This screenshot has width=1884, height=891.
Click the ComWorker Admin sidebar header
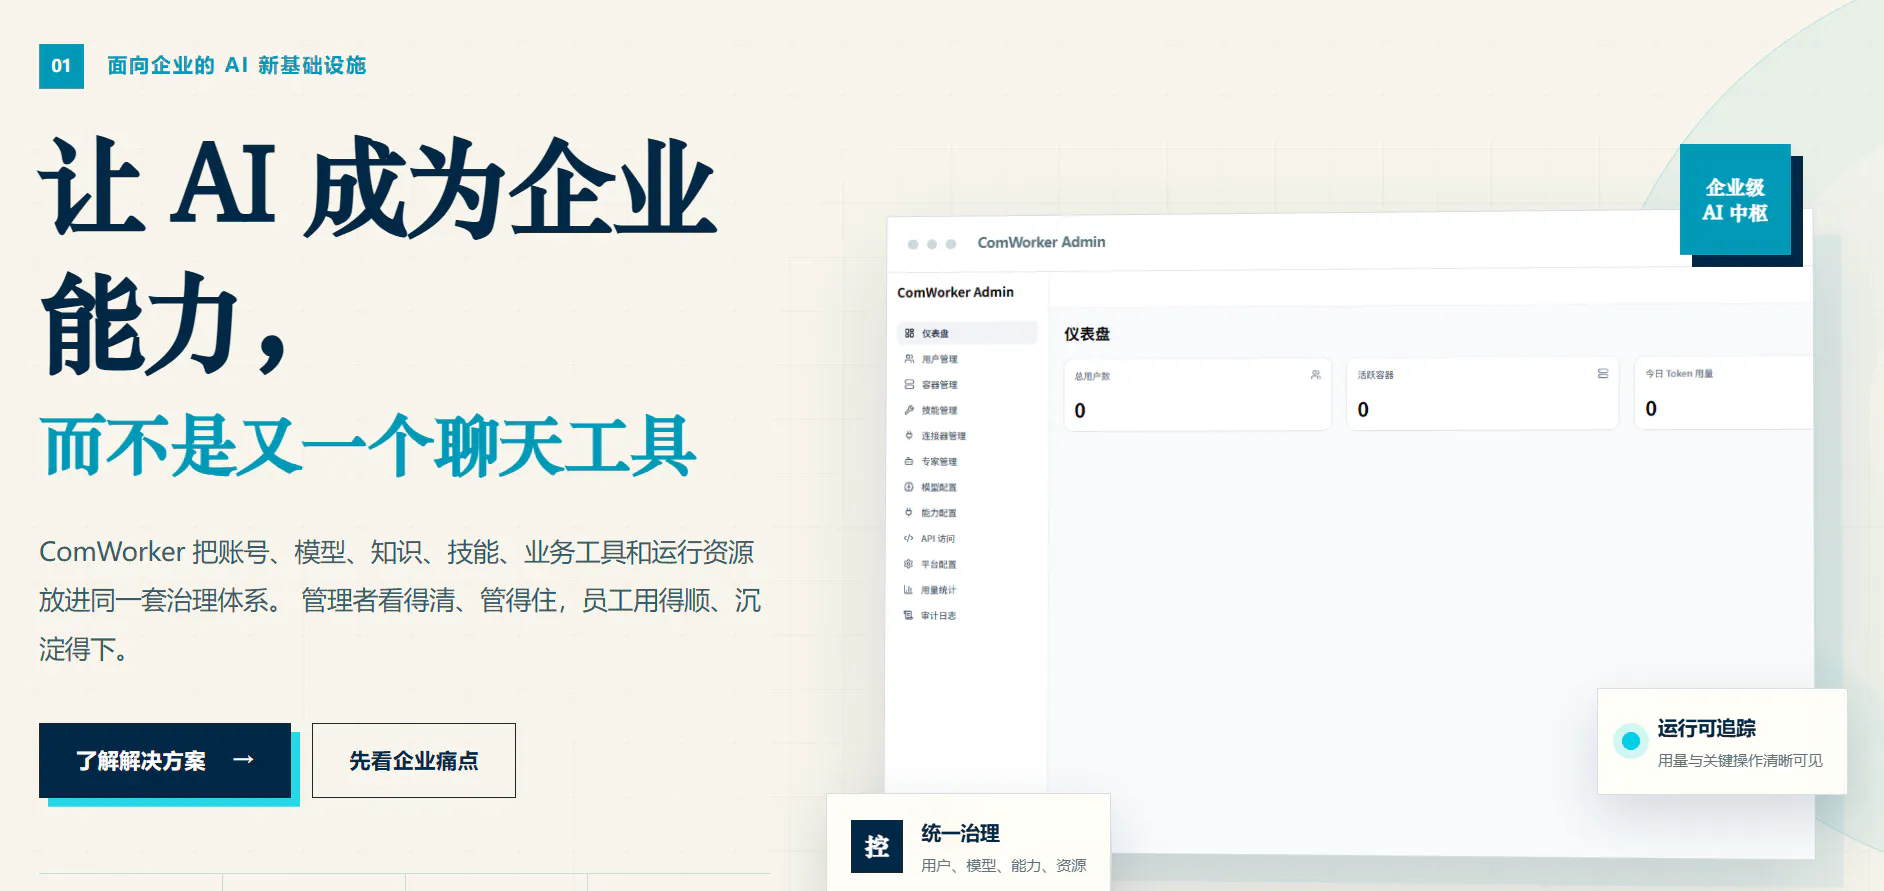(955, 292)
